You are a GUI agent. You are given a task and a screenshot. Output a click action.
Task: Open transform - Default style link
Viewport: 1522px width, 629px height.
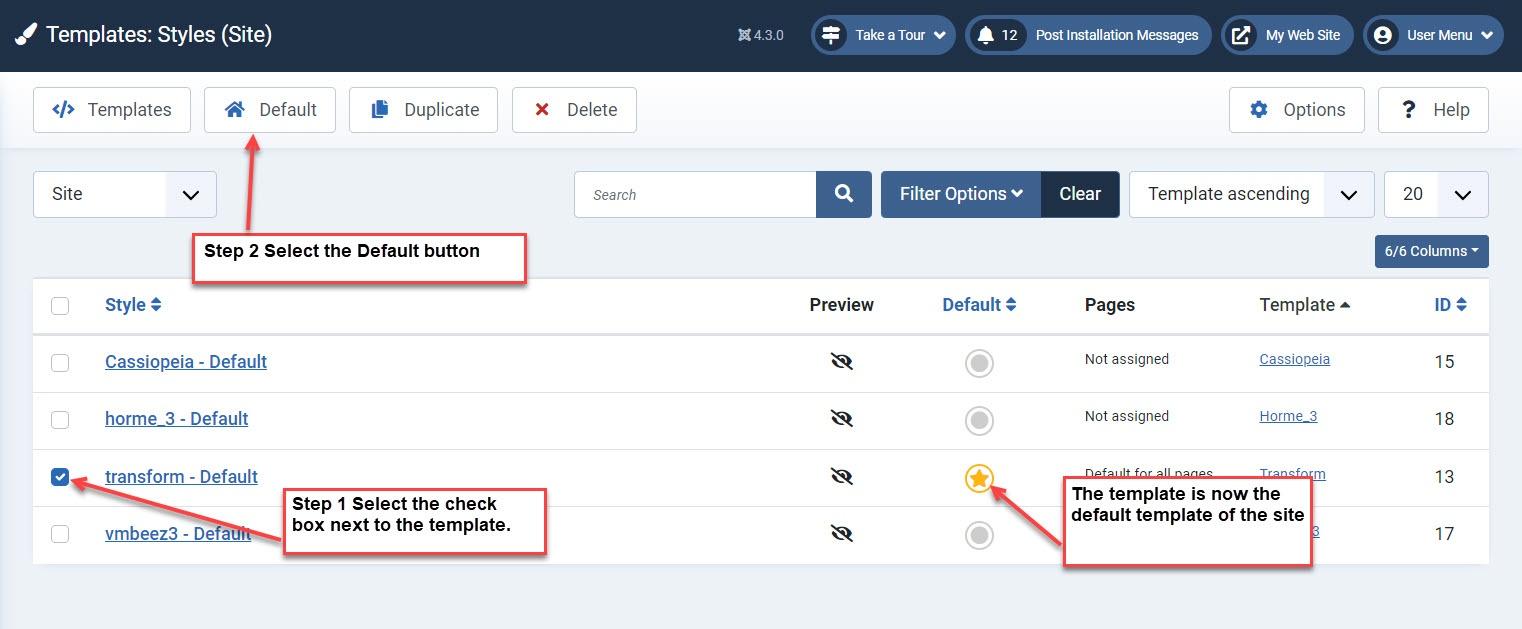pos(181,477)
